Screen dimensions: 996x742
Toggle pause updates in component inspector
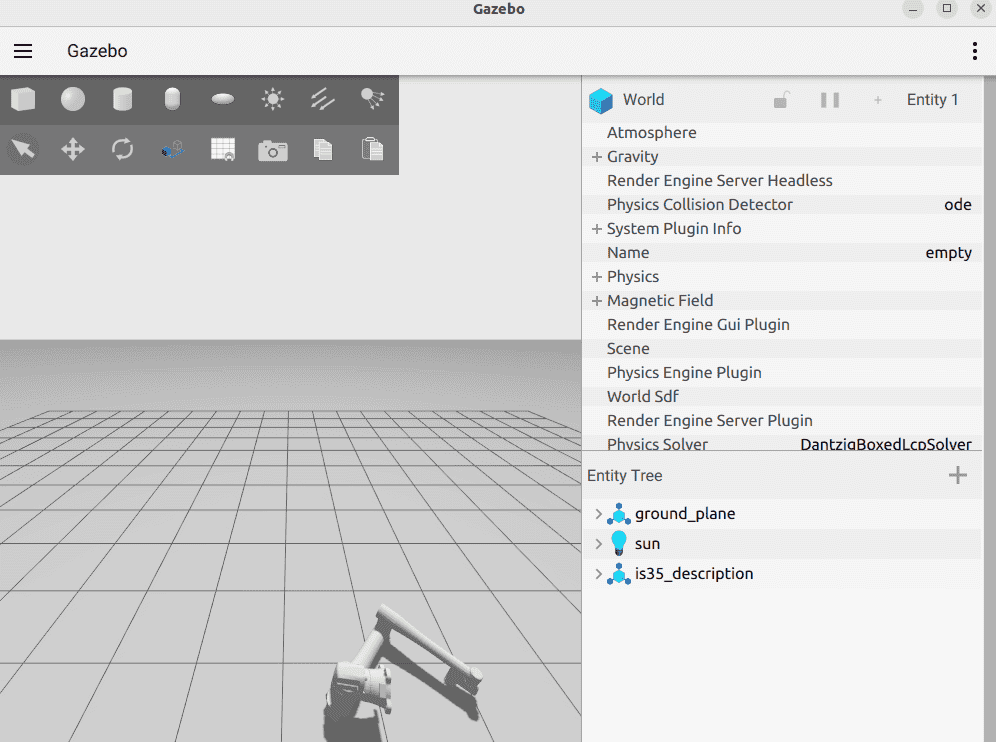click(830, 100)
